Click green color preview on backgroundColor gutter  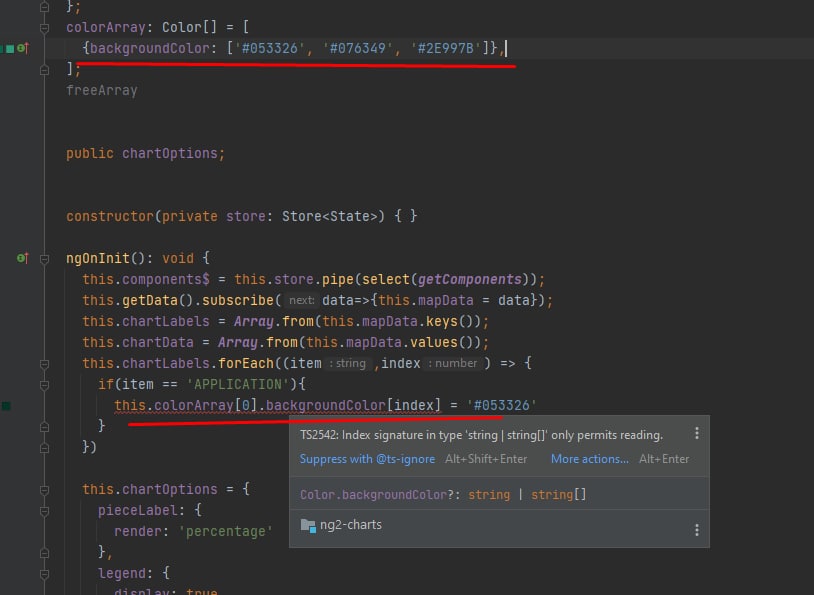click(x=9, y=49)
